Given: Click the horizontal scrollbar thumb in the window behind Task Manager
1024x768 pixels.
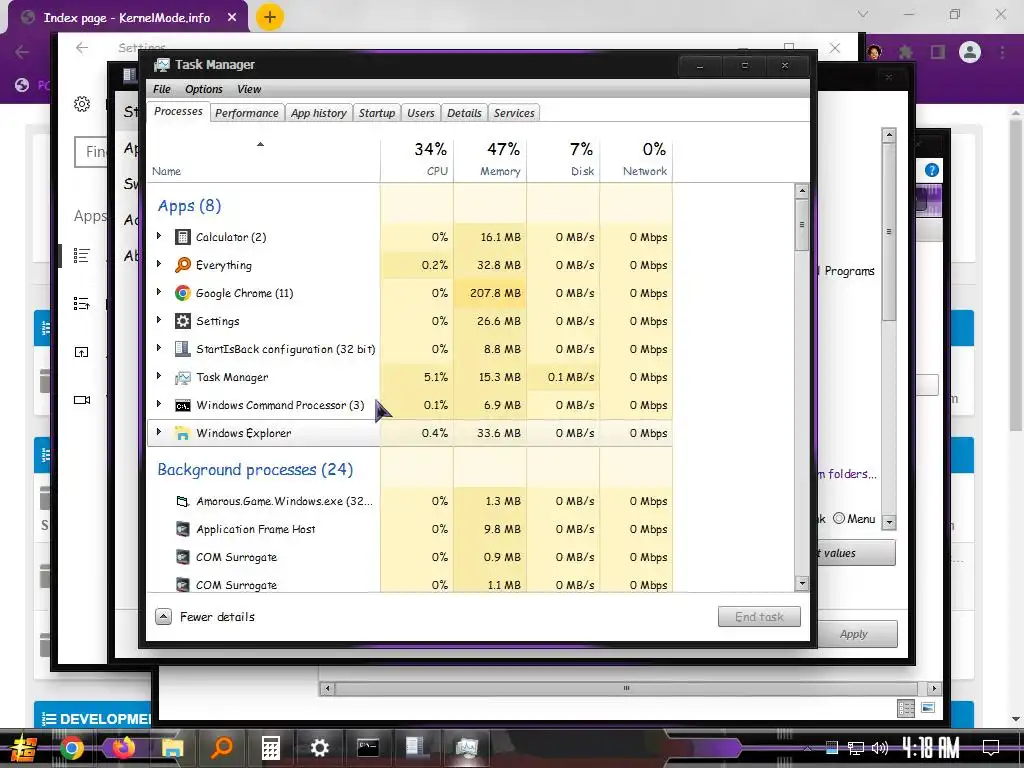Looking at the screenshot, I should pos(626,688).
